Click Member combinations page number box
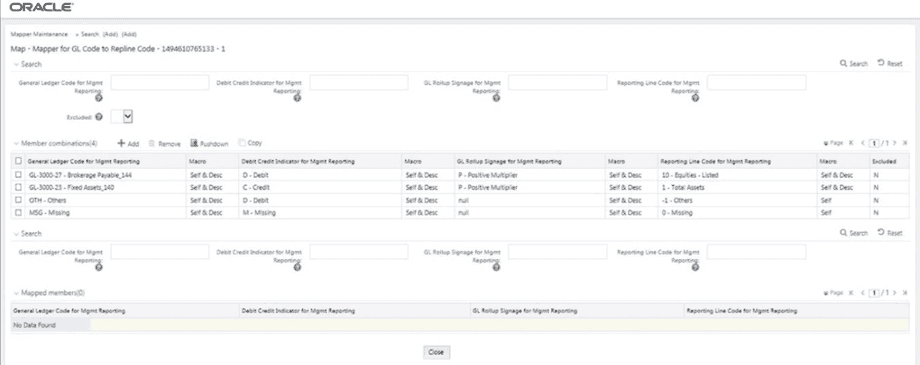This screenshot has width=920, height=365. point(874,143)
